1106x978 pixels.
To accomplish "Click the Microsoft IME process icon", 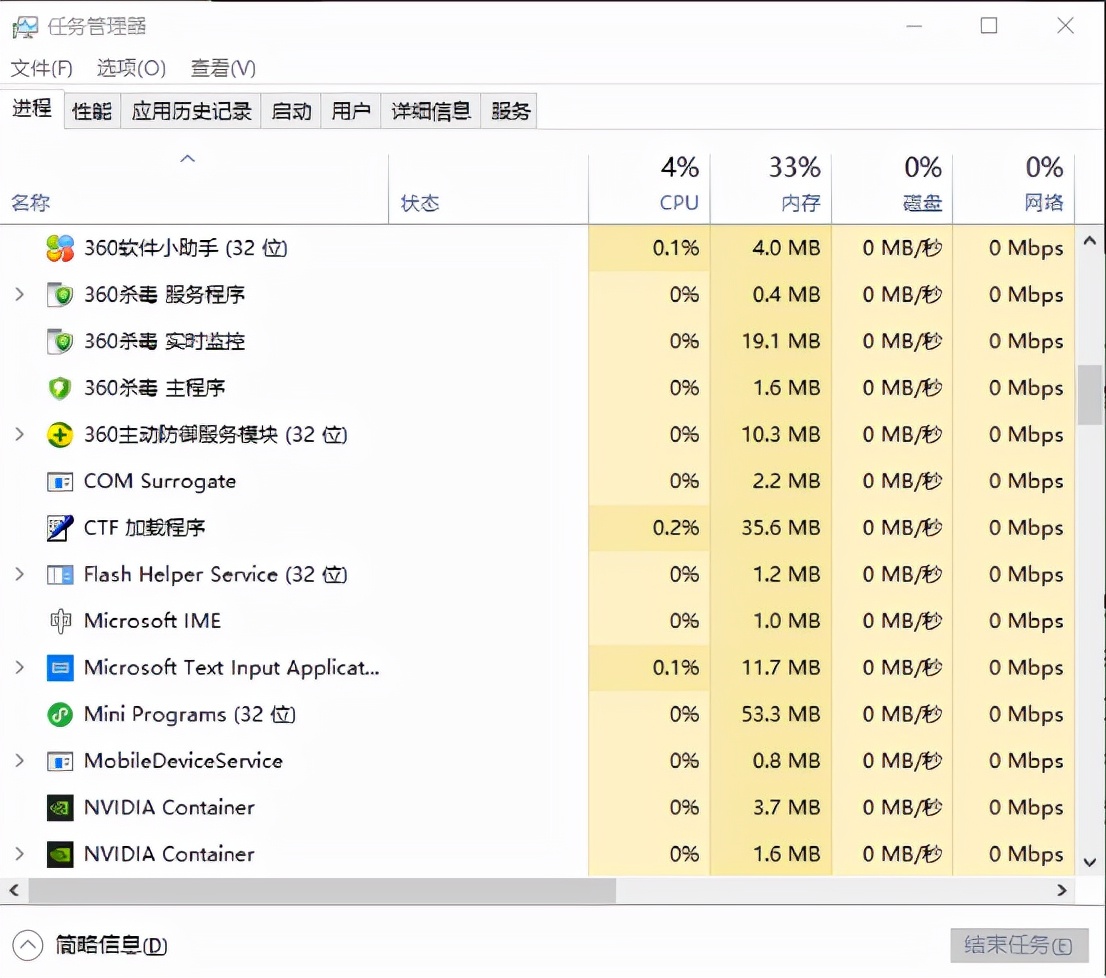I will coord(60,621).
